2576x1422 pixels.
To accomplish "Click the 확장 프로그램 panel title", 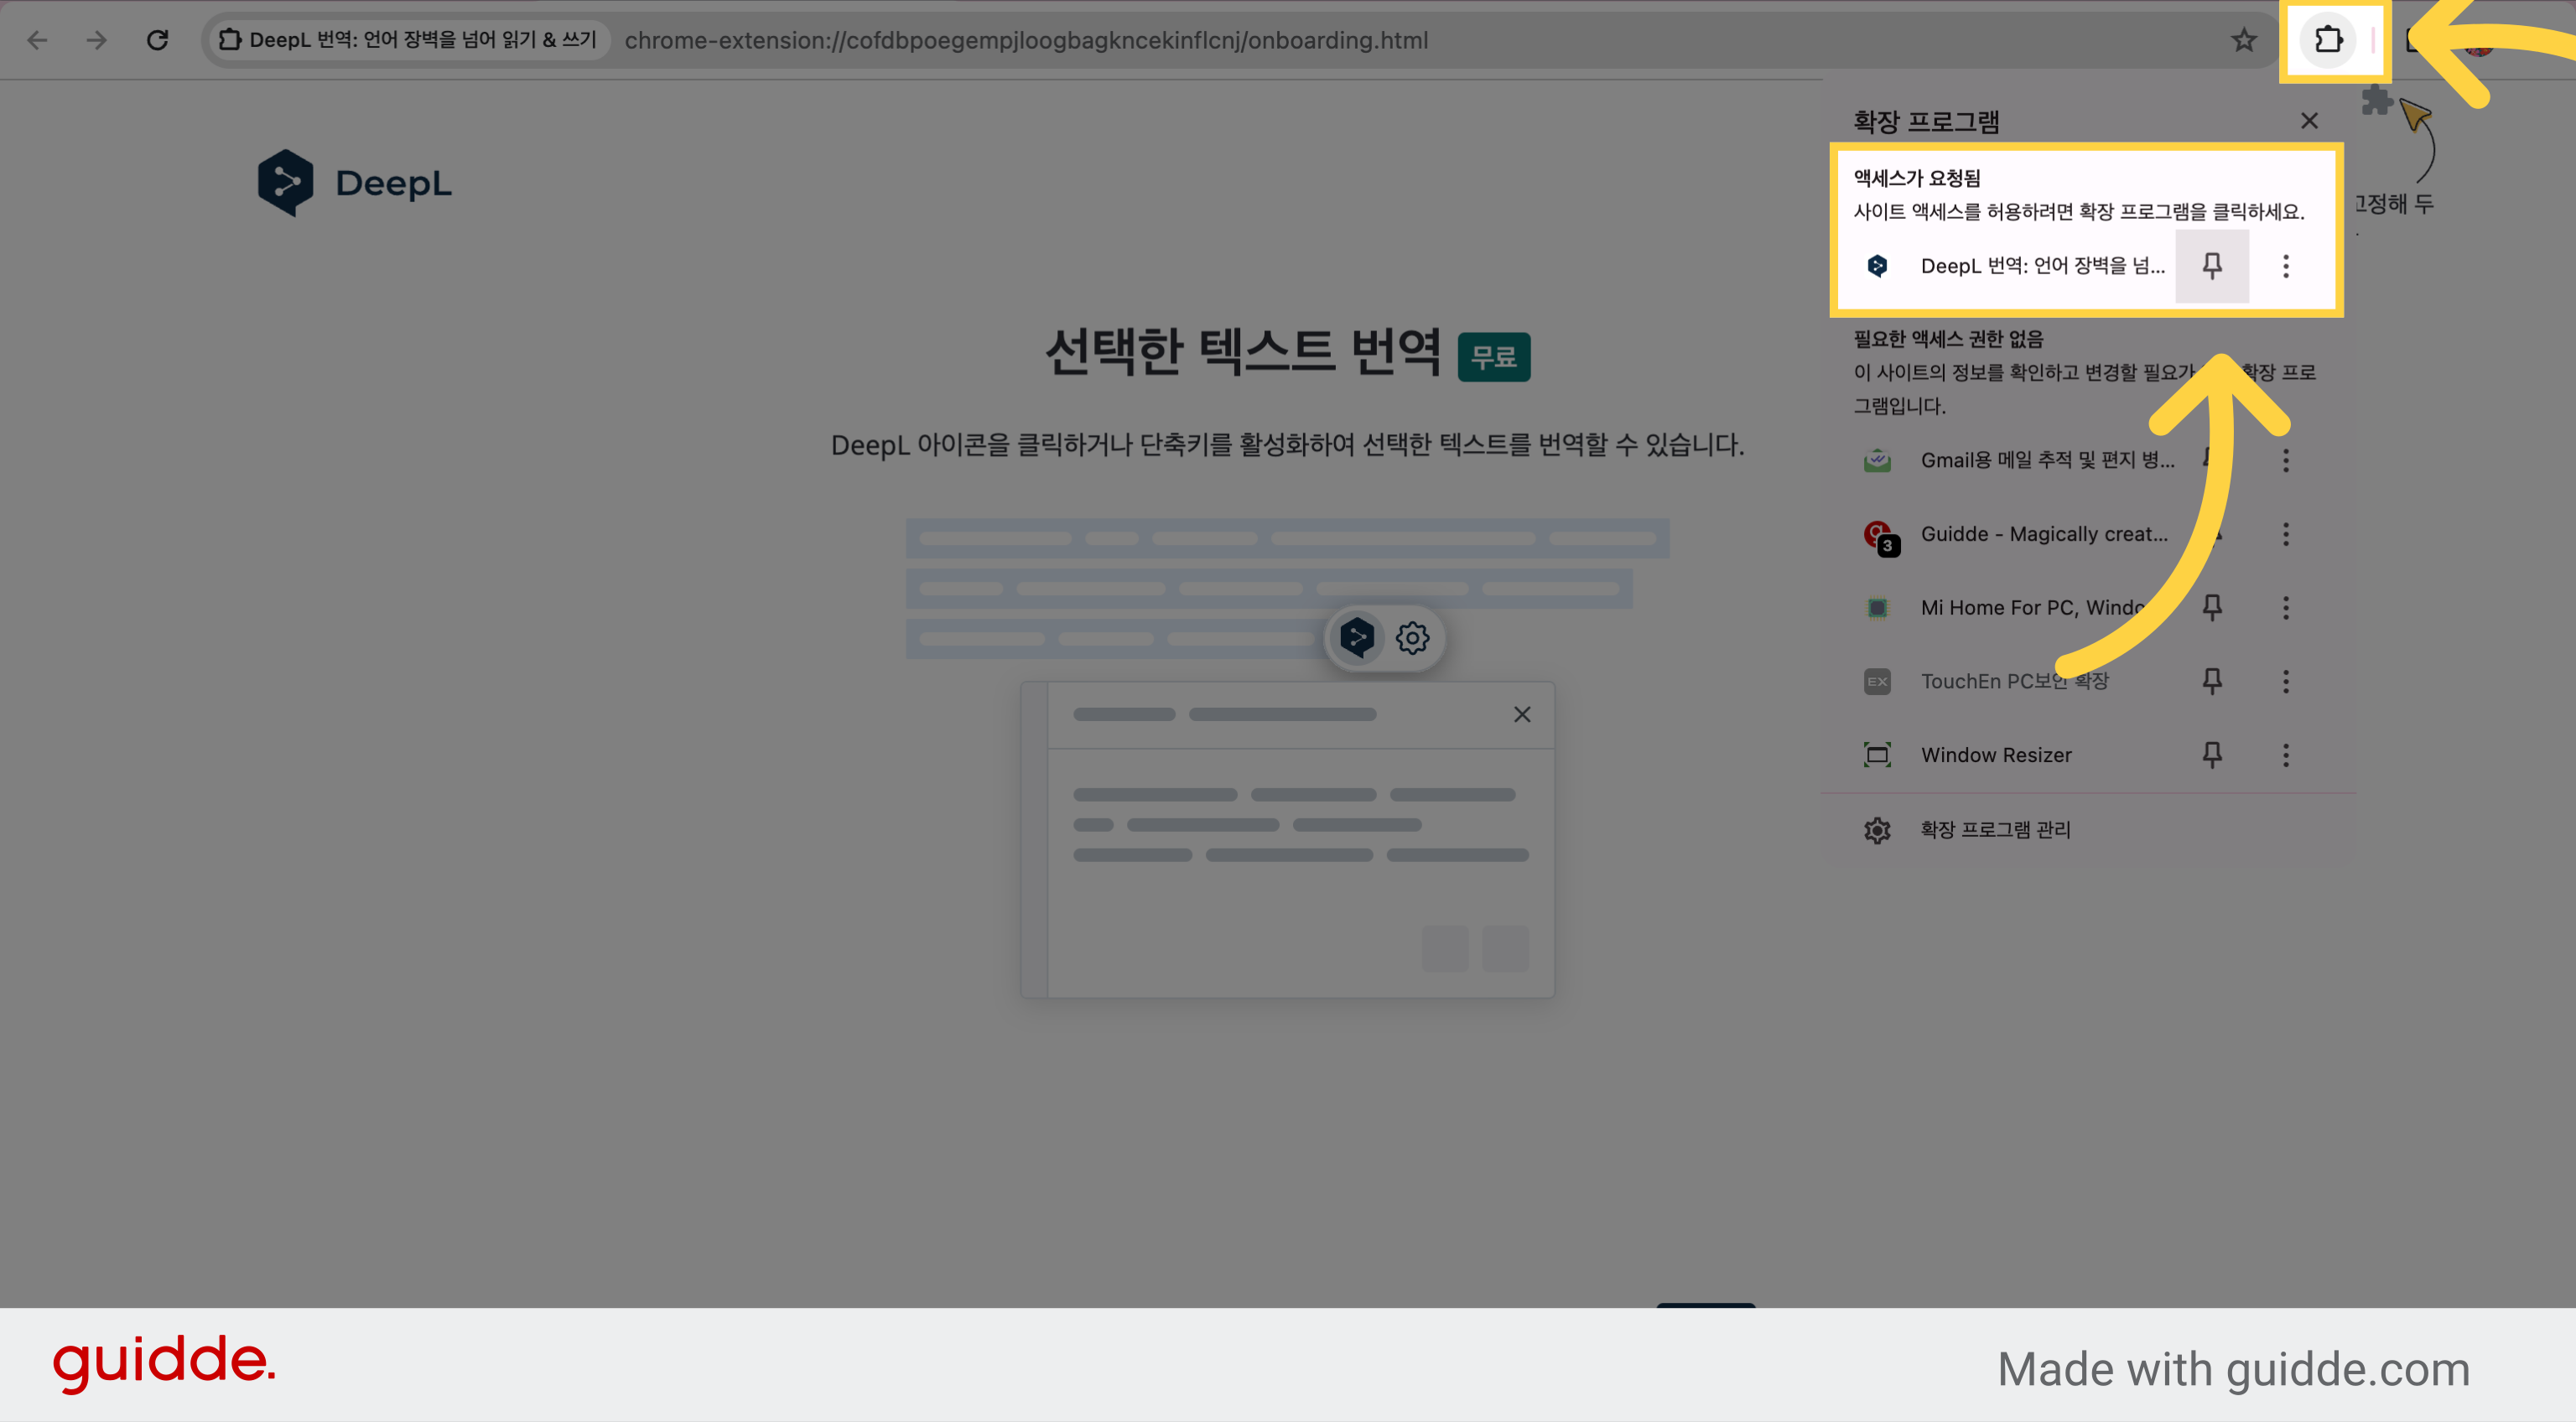I will tap(1926, 121).
